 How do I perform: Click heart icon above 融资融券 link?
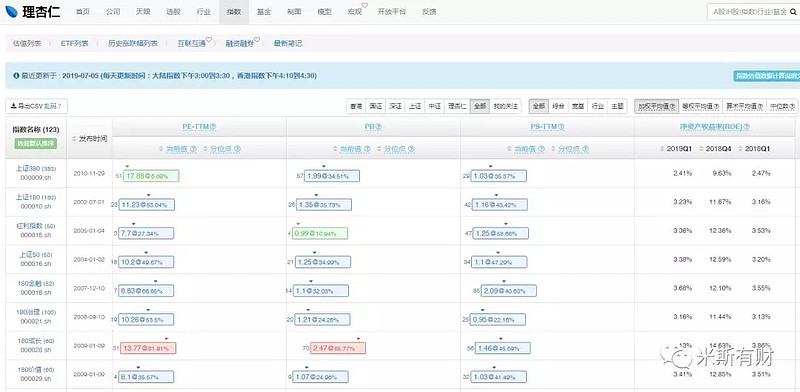[257, 39]
